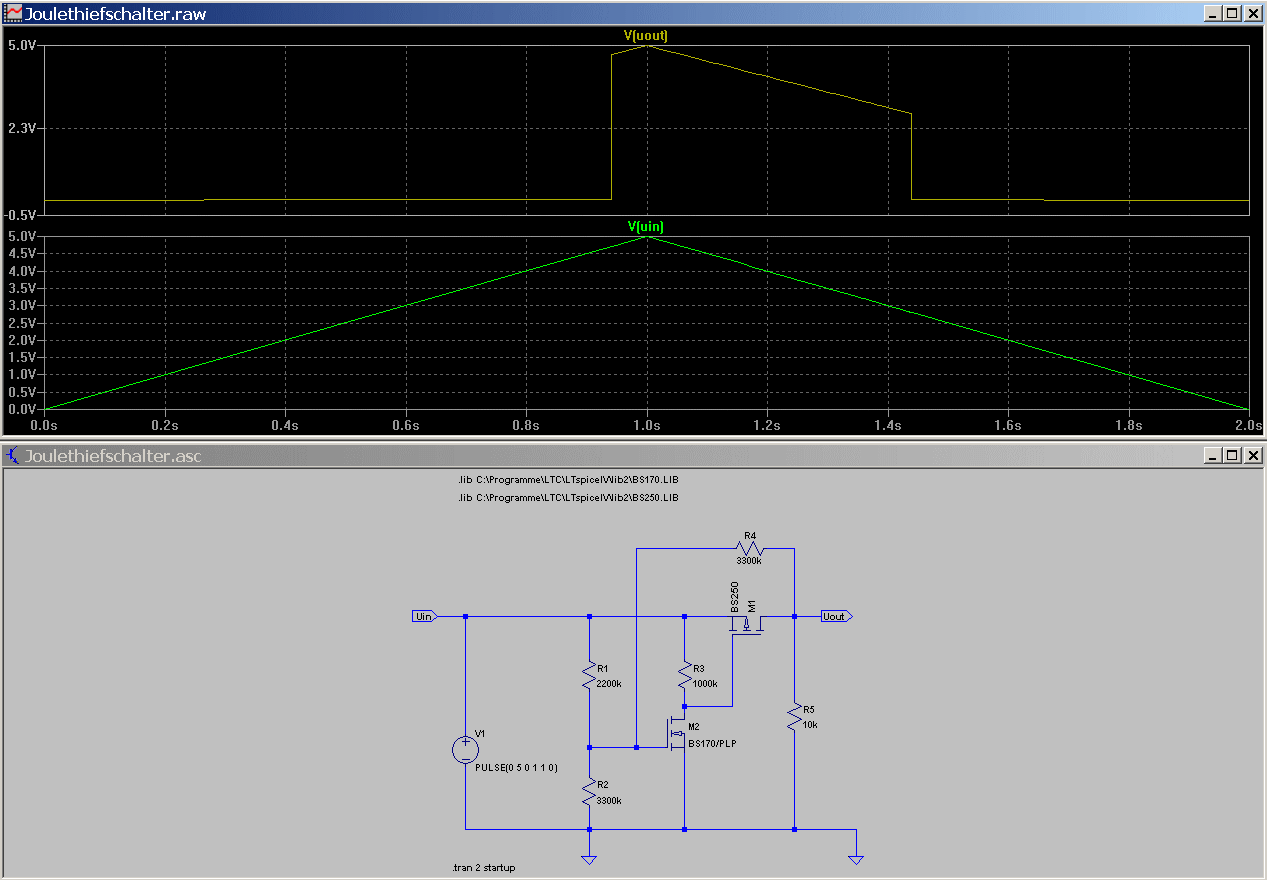
Task: Select the 10k resistor R5
Action: coord(794,717)
